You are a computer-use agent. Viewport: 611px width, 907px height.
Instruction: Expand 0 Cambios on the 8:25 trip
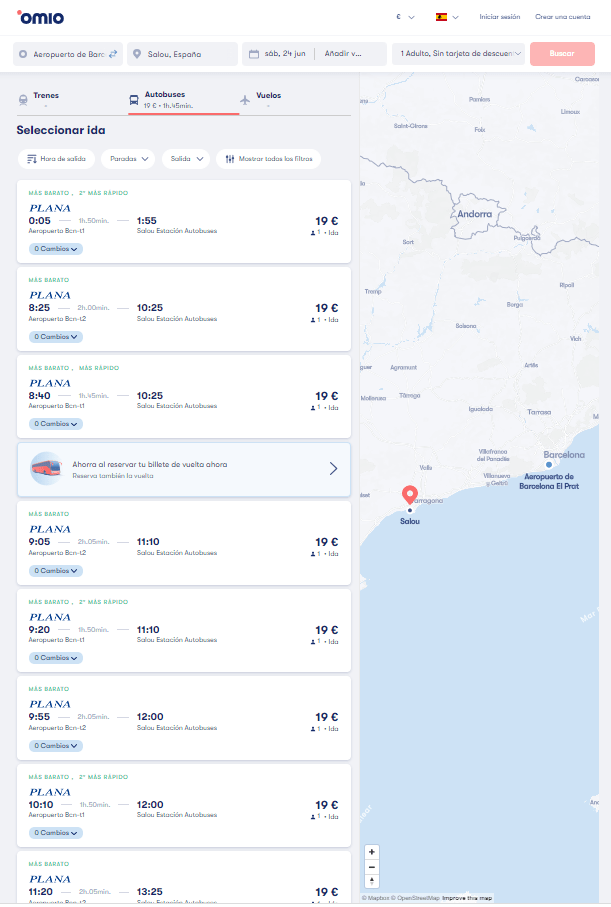coord(56,337)
